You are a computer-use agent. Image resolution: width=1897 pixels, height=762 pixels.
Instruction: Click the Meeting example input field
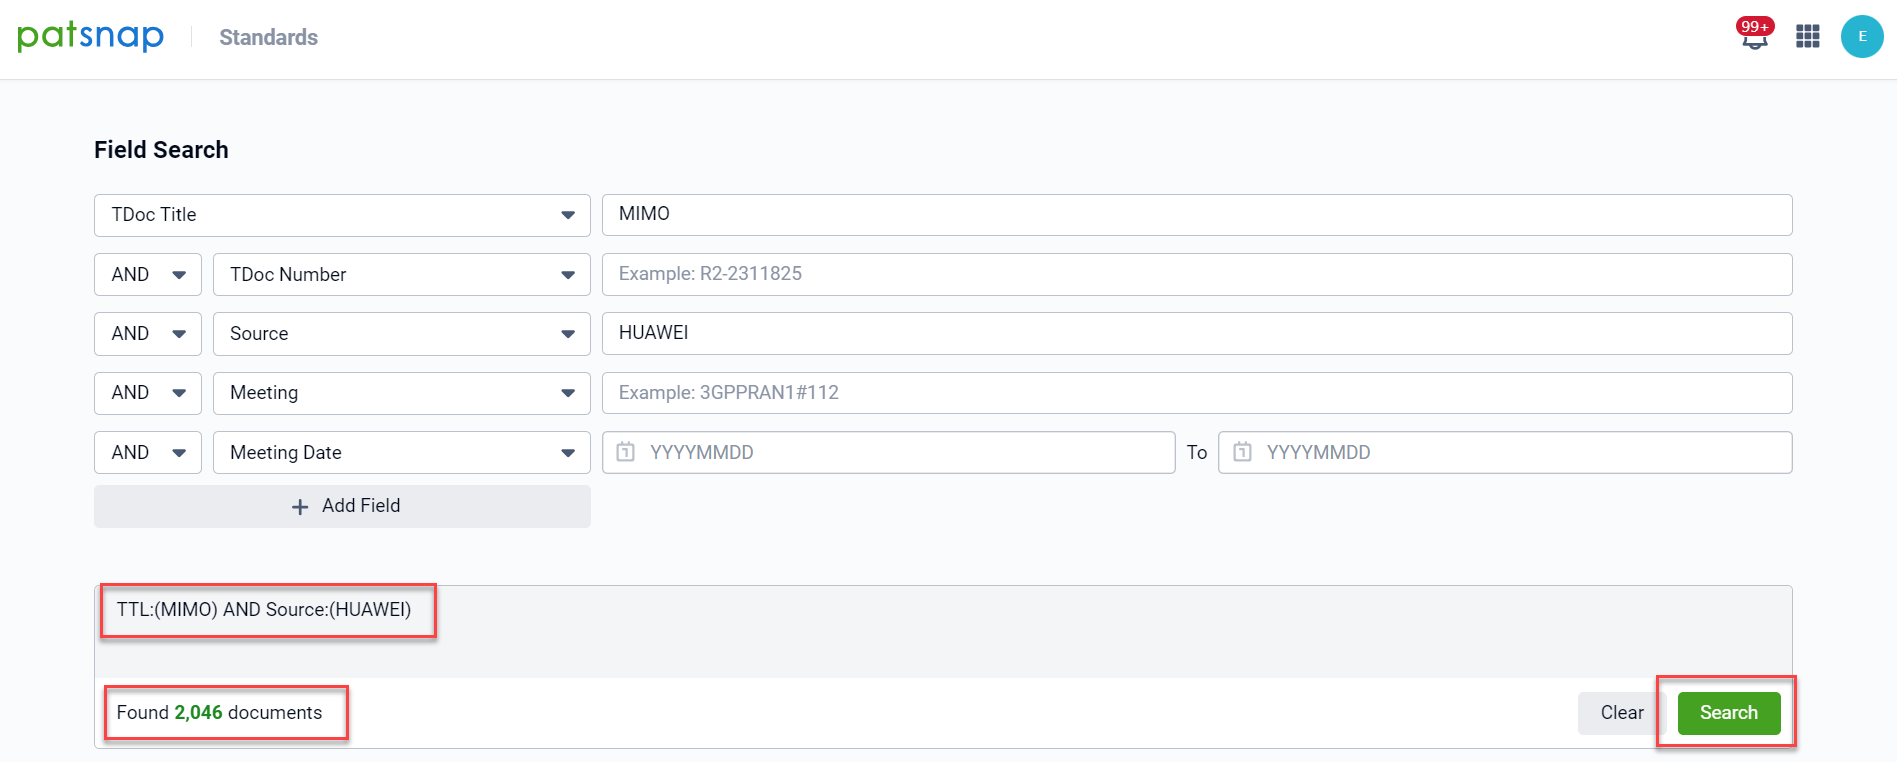pyautogui.click(x=1196, y=393)
